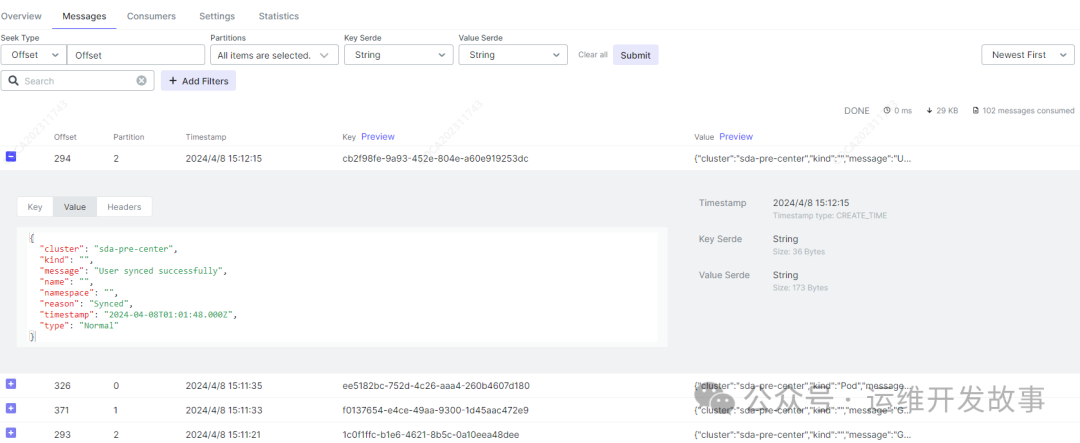Click the "Timestamp type: CREATE_TIME" detail
Image resolution: width=1080 pixels, height=443 pixels.
830,216
